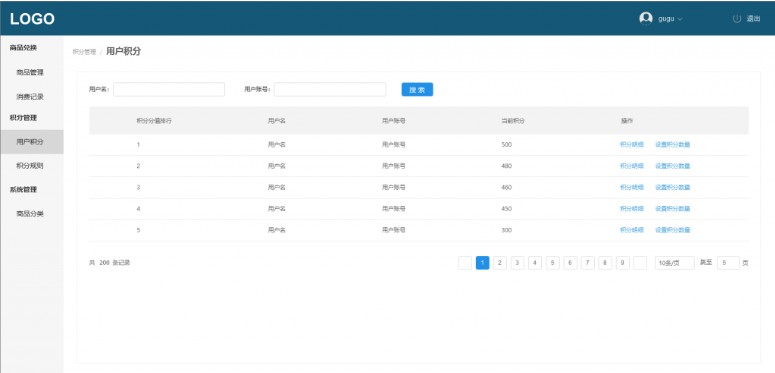Open 商品分类 in the sidebar

coord(30,214)
